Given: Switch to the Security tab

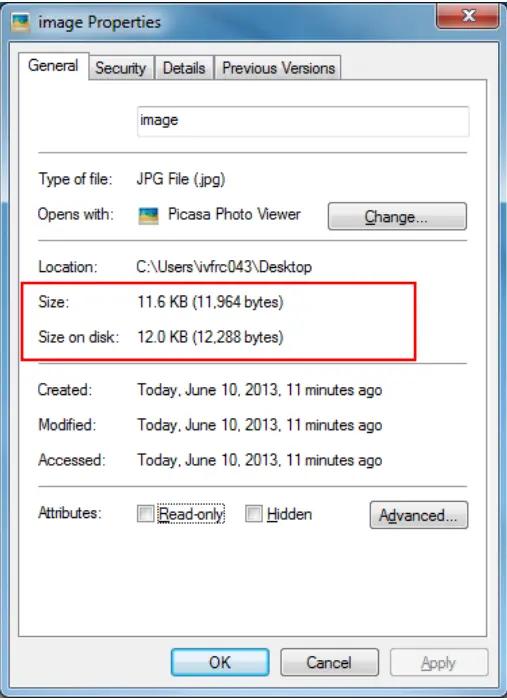Looking at the screenshot, I should (x=121, y=68).
